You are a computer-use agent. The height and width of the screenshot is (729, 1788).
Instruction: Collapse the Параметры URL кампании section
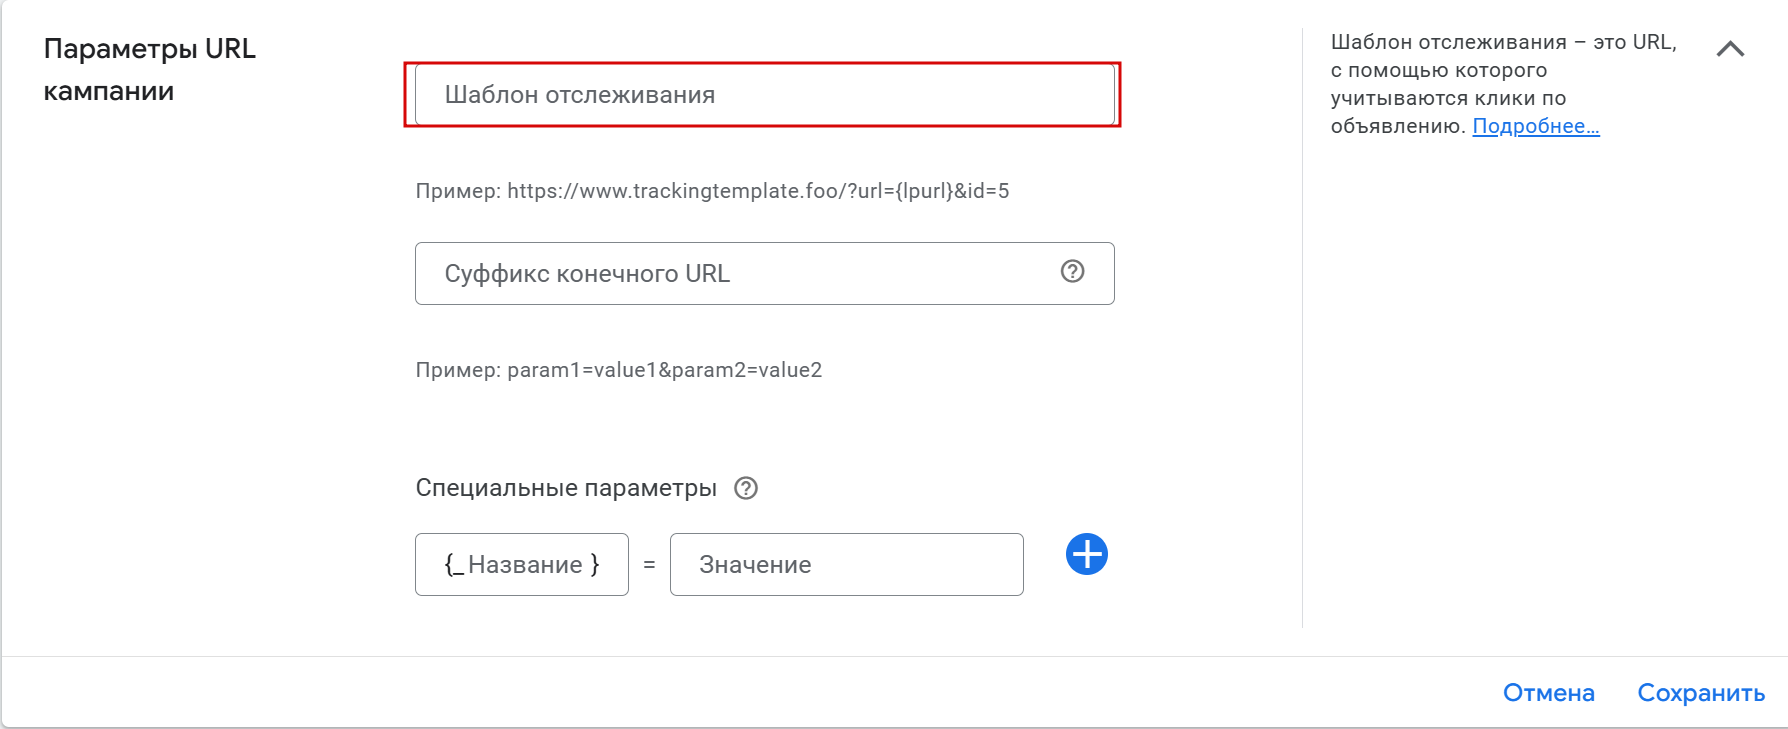[x=1730, y=49]
